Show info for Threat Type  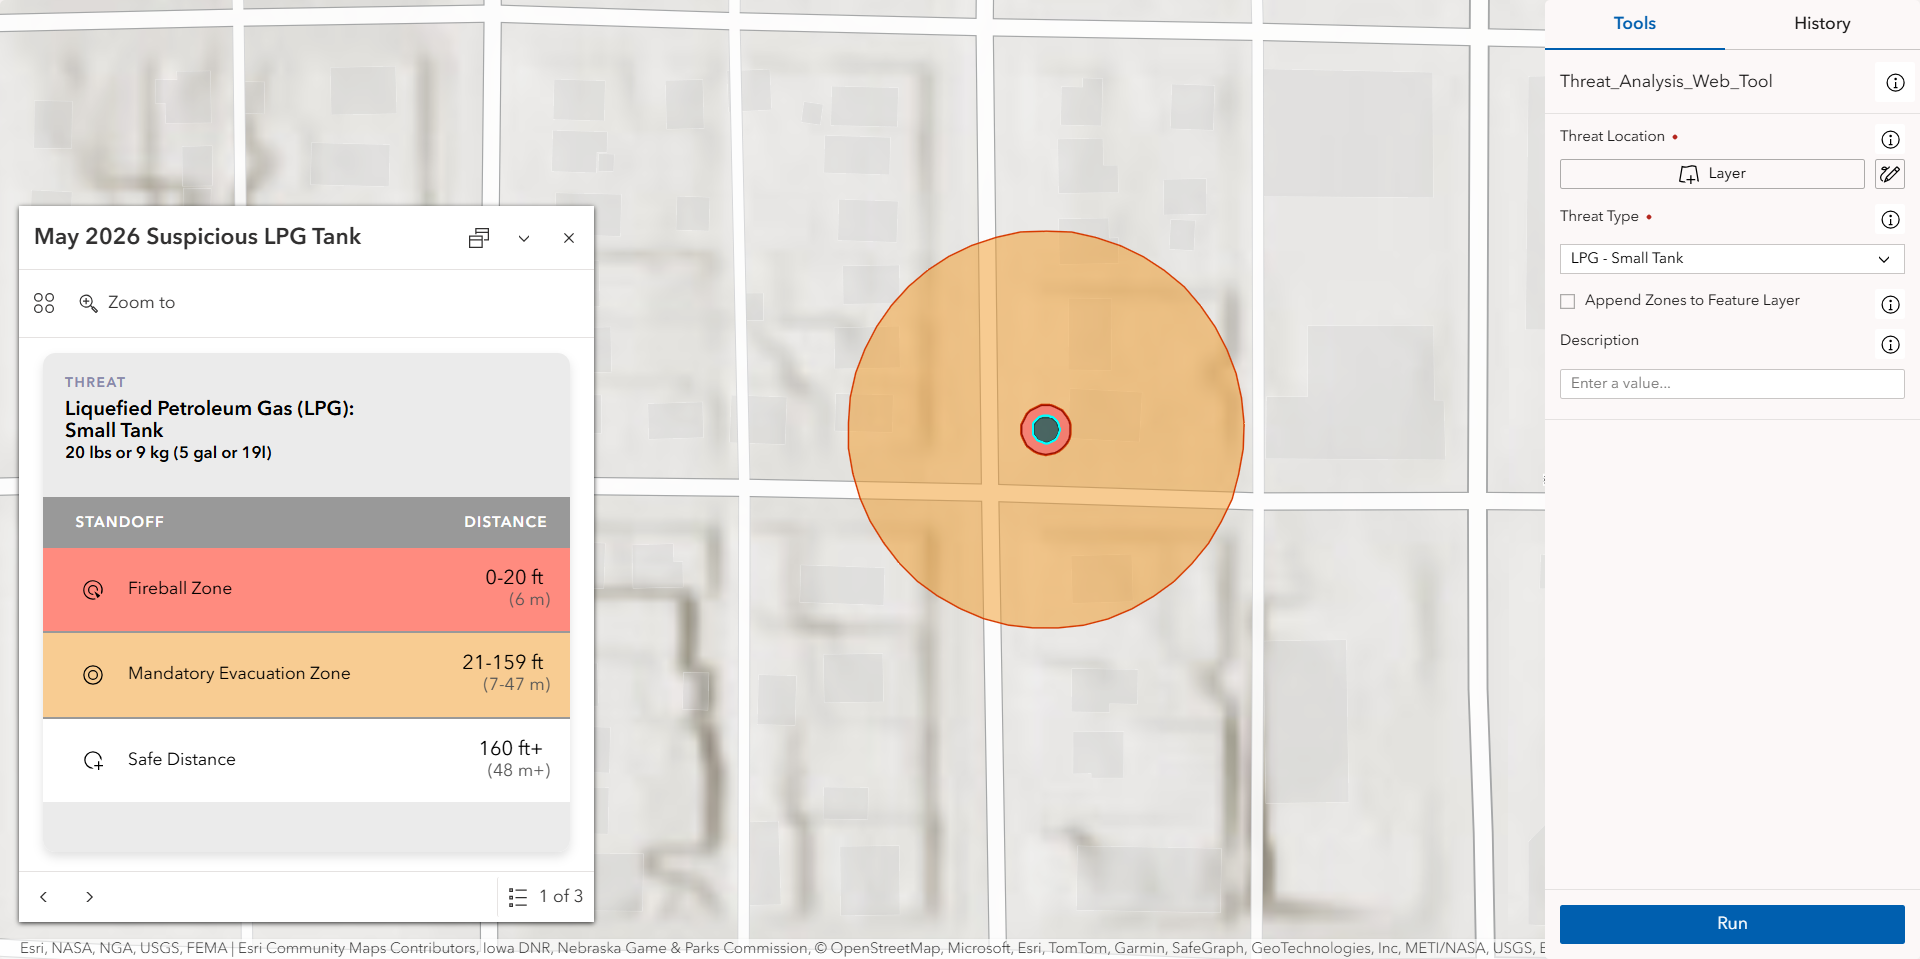(x=1890, y=220)
